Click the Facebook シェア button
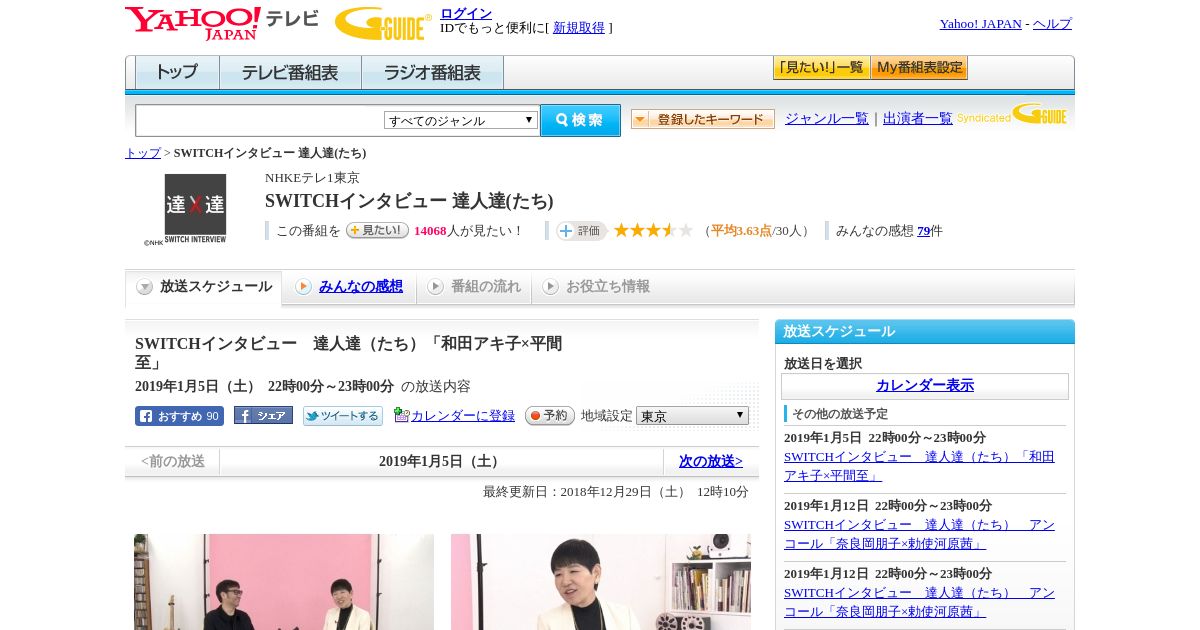Viewport: 1200px width, 630px height. coord(263,415)
